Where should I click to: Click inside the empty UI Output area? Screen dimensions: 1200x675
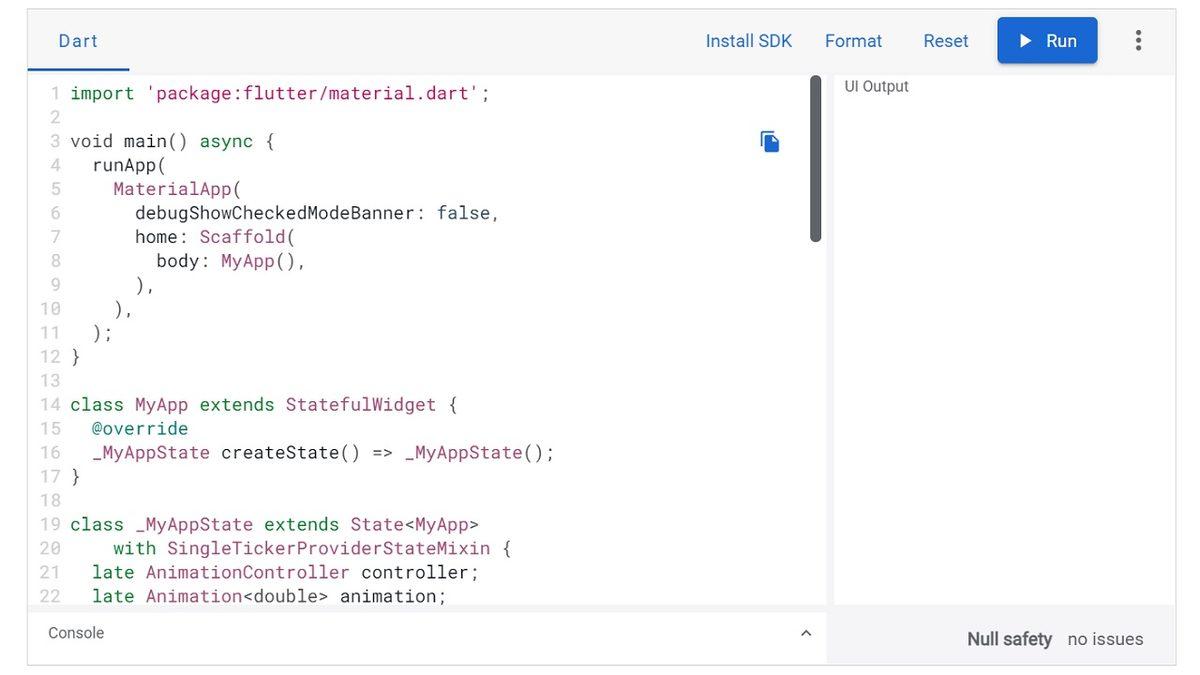1000,350
